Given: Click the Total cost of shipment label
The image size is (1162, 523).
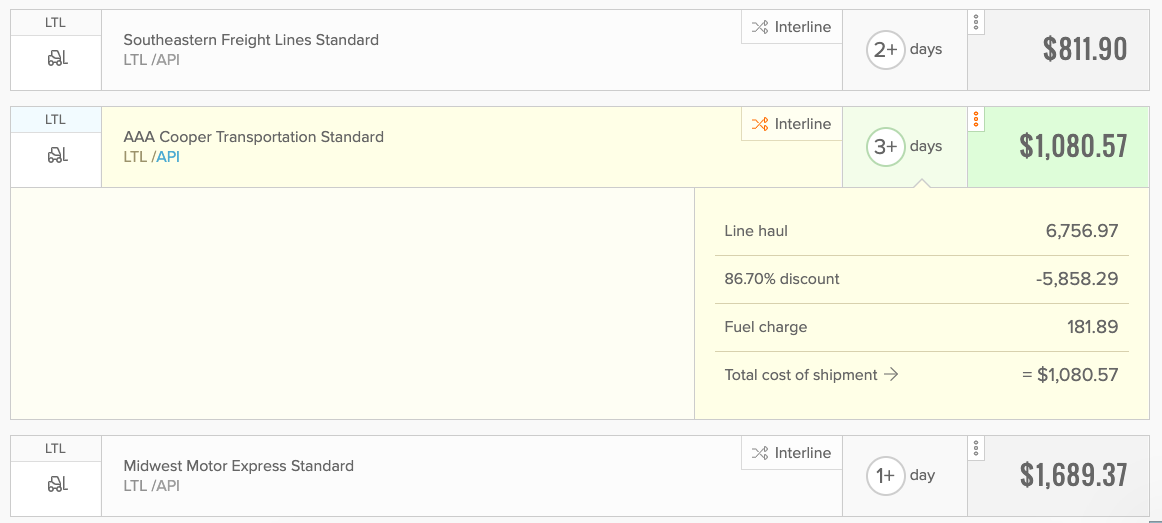Looking at the screenshot, I should (x=801, y=375).
